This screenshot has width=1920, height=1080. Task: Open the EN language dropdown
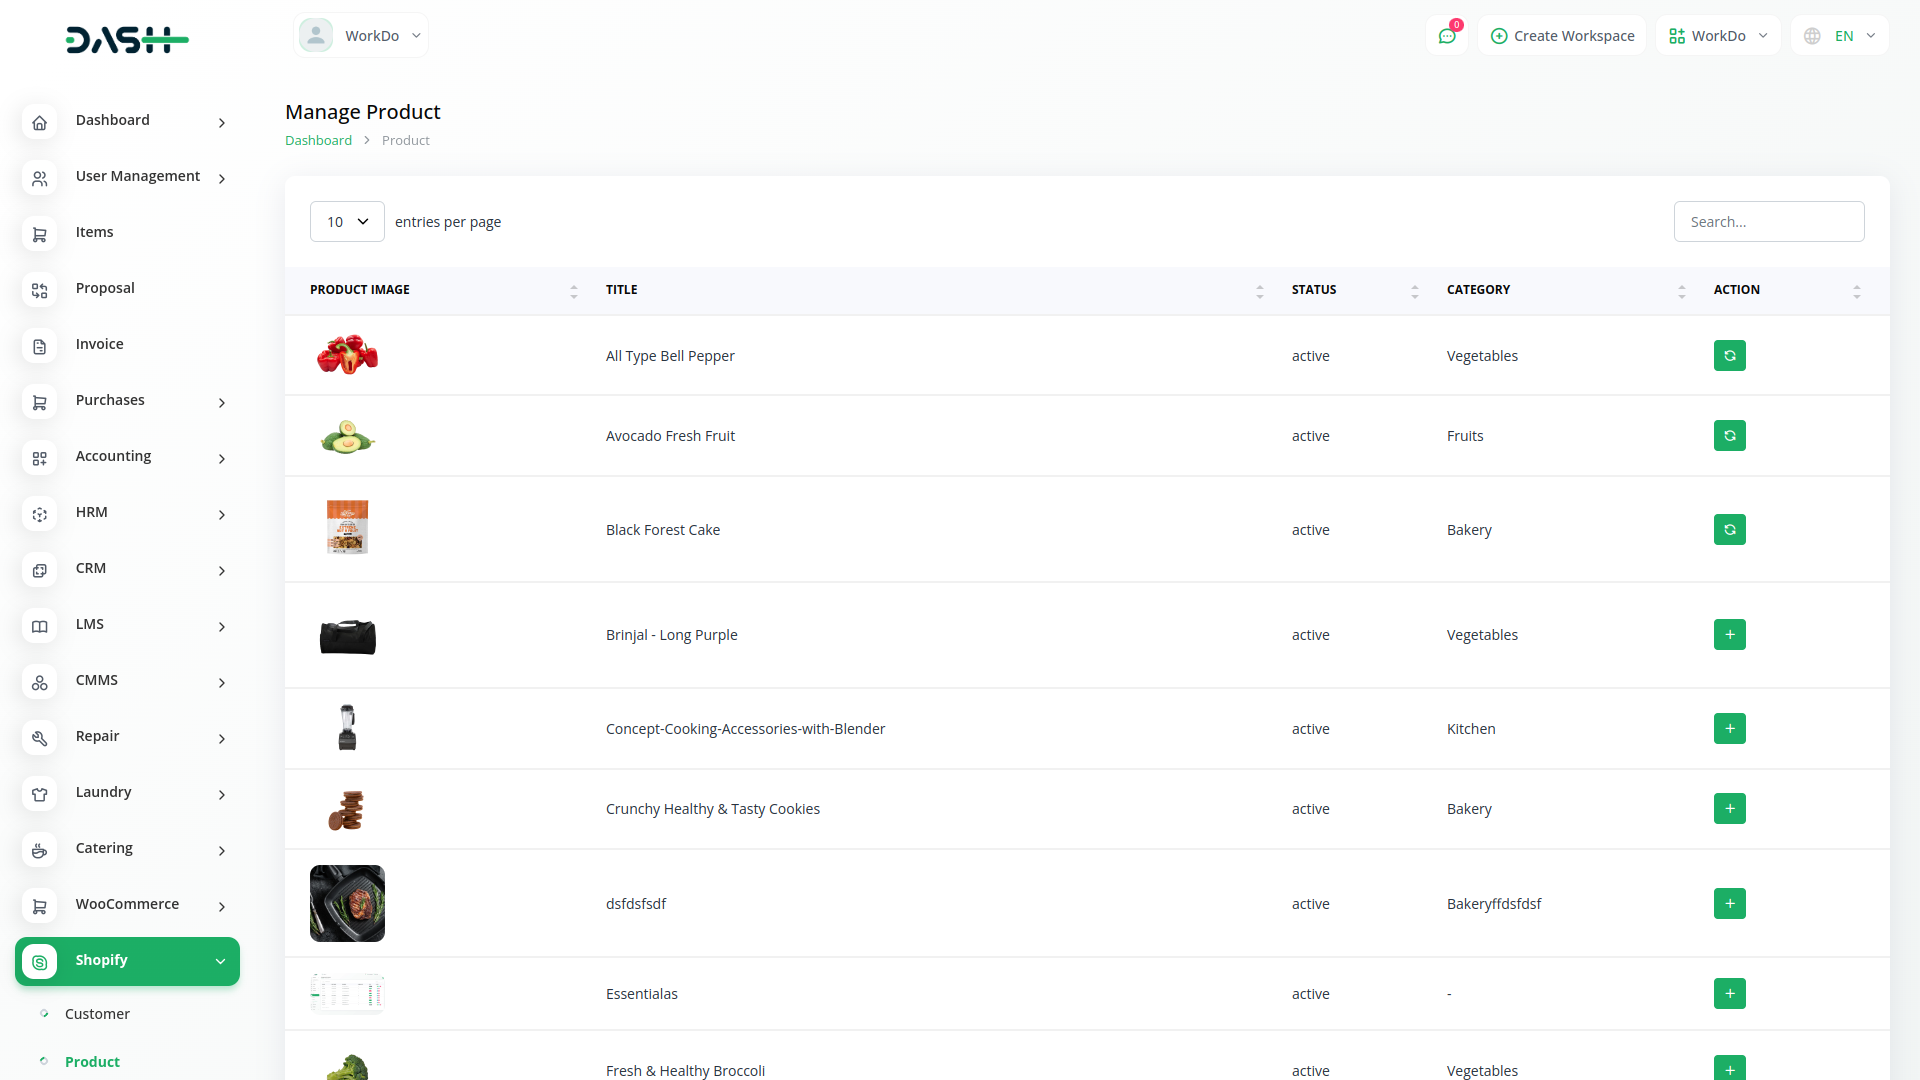click(x=1841, y=36)
